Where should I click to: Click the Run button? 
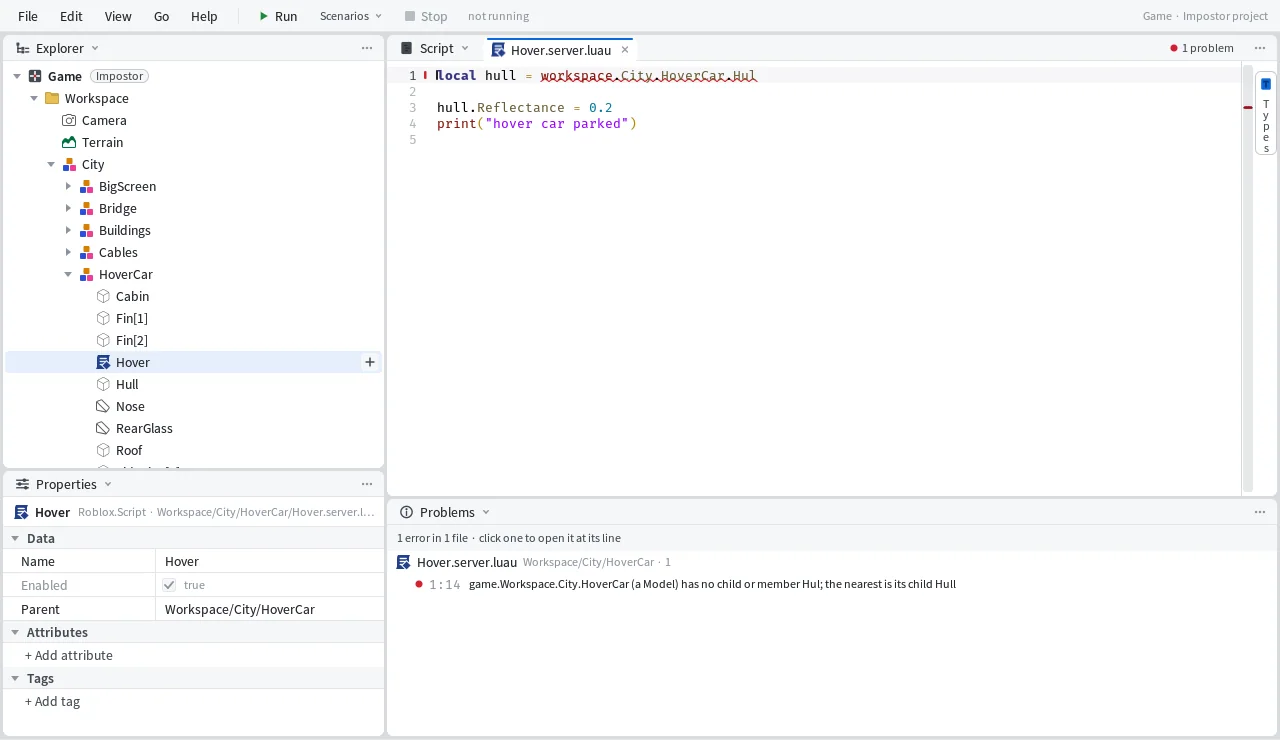click(278, 16)
